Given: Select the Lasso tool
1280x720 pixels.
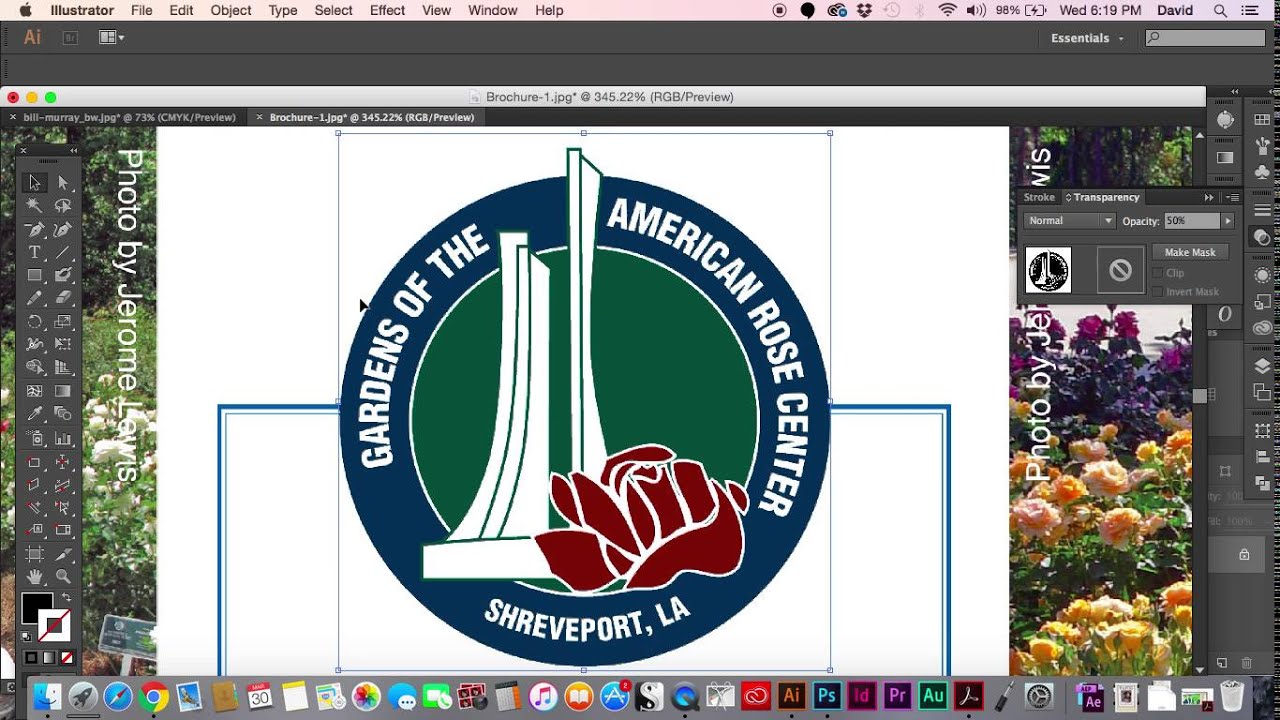Looking at the screenshot, I should coord(63,205).
